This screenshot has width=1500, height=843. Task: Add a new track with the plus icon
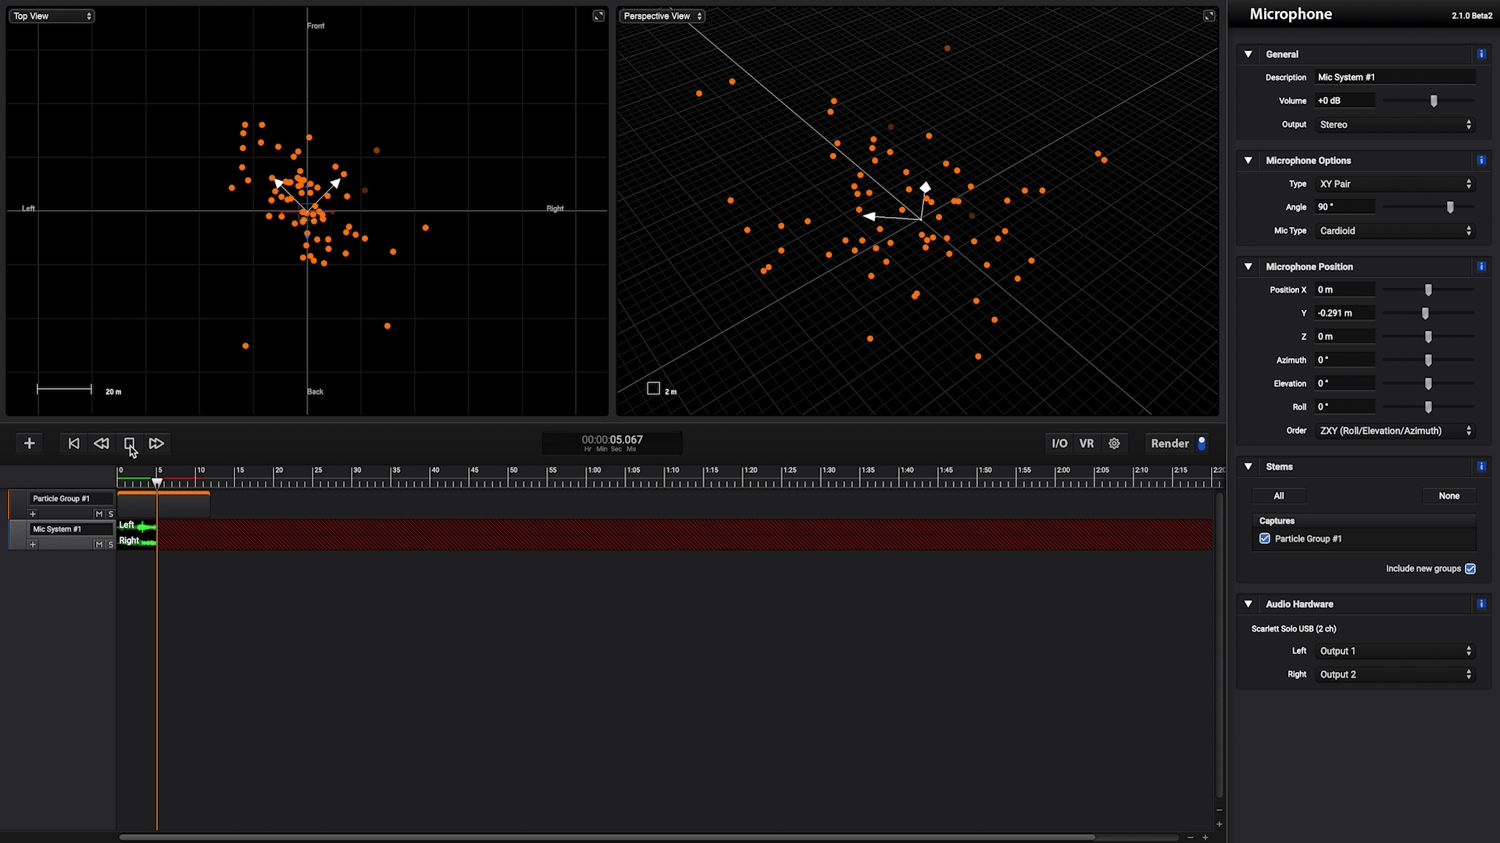[x=28, y=443]
